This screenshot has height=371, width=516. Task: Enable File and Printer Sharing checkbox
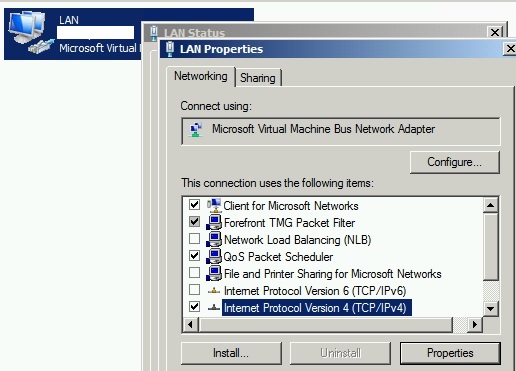(194, 273)
